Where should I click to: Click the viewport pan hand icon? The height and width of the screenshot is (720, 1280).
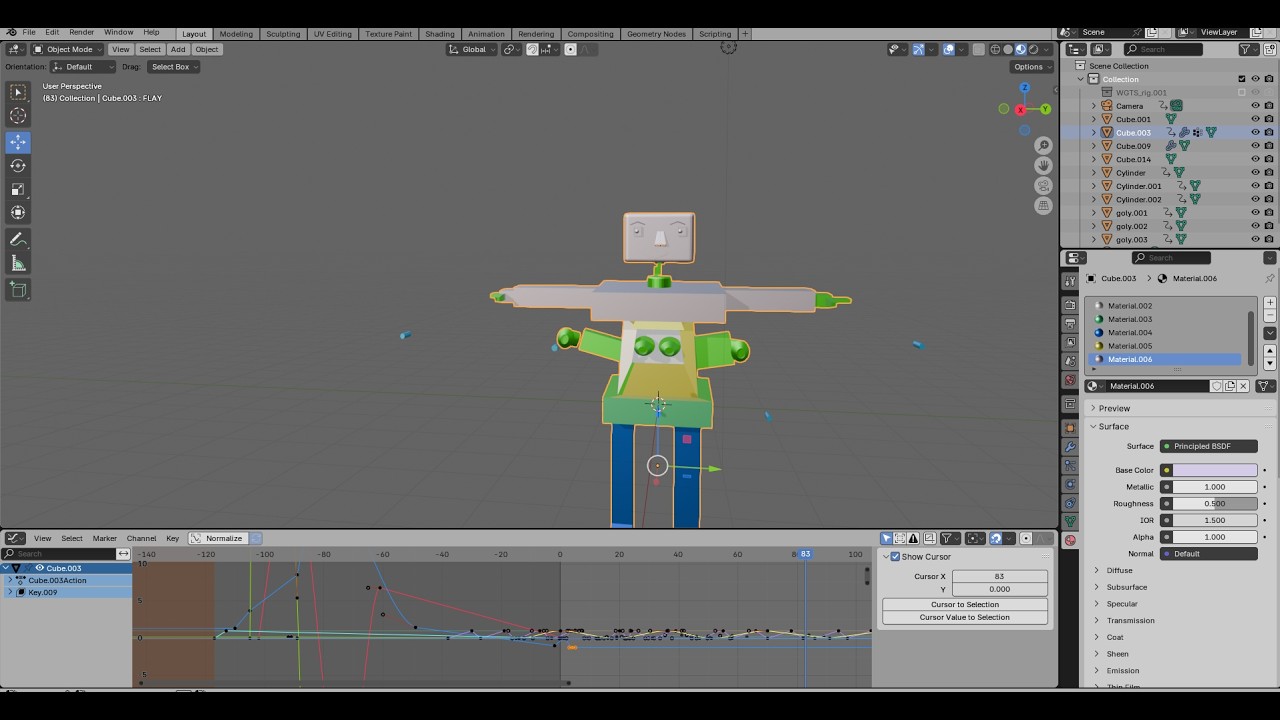(x=1043, y=166)
